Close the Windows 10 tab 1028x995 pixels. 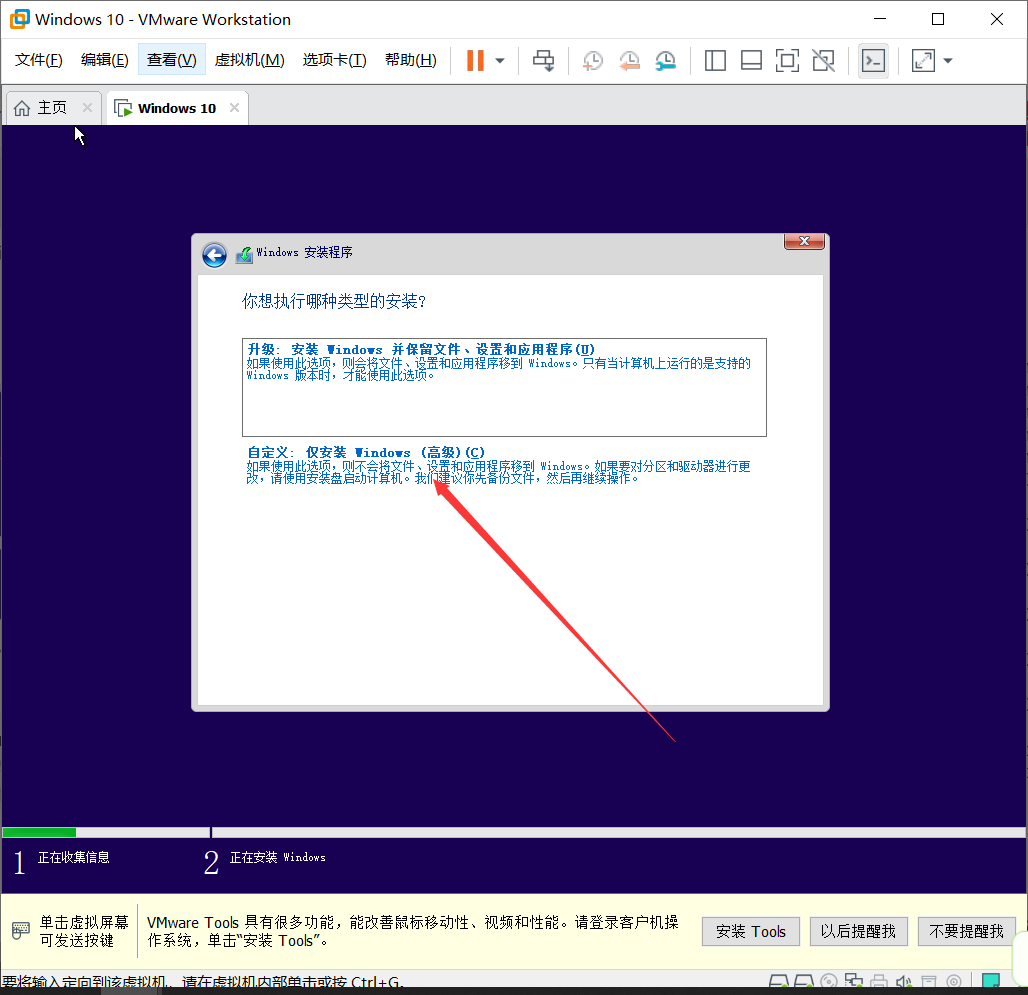235,107
